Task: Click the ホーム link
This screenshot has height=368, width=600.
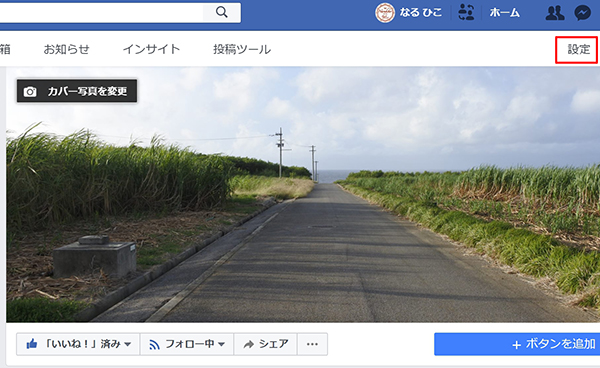Action: (504, 13)
